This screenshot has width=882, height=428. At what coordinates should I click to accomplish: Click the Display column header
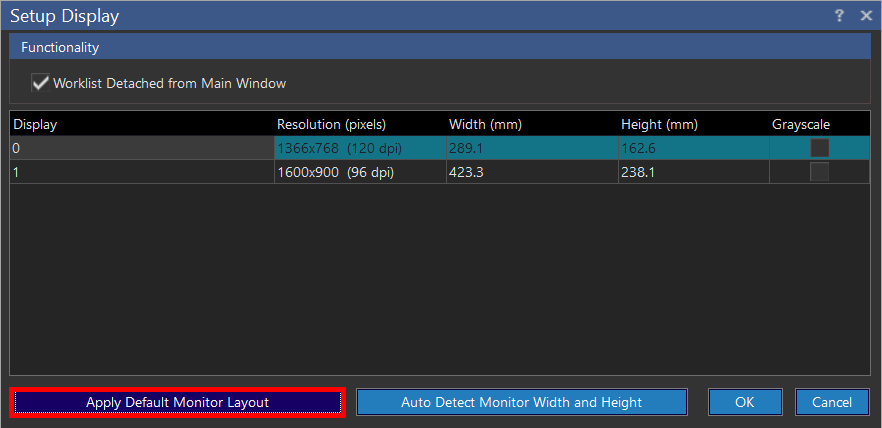142,124
